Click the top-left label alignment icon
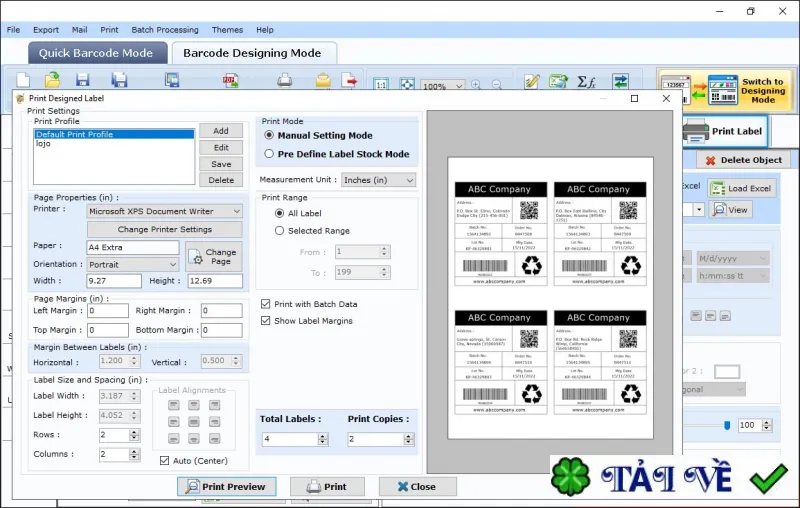The width and height of the screenshot is (800, 508). (173, 405)
